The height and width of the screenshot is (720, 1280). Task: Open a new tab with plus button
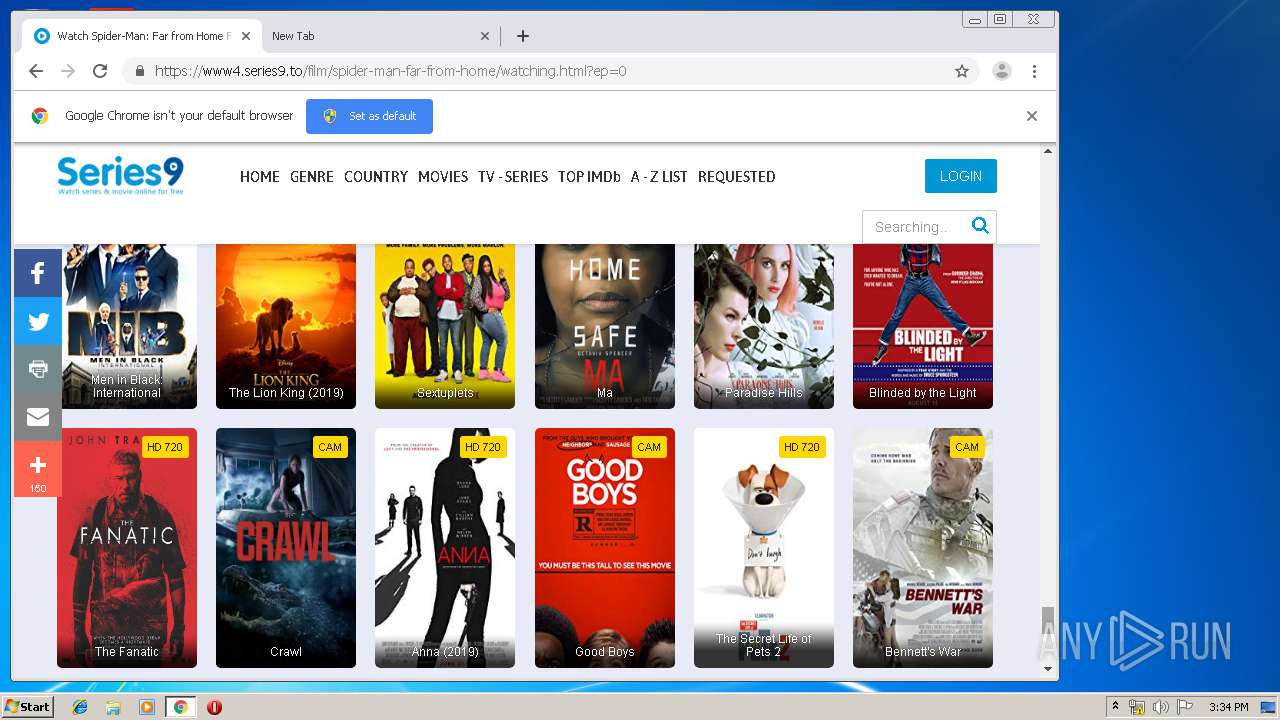(x=523, y=36)
